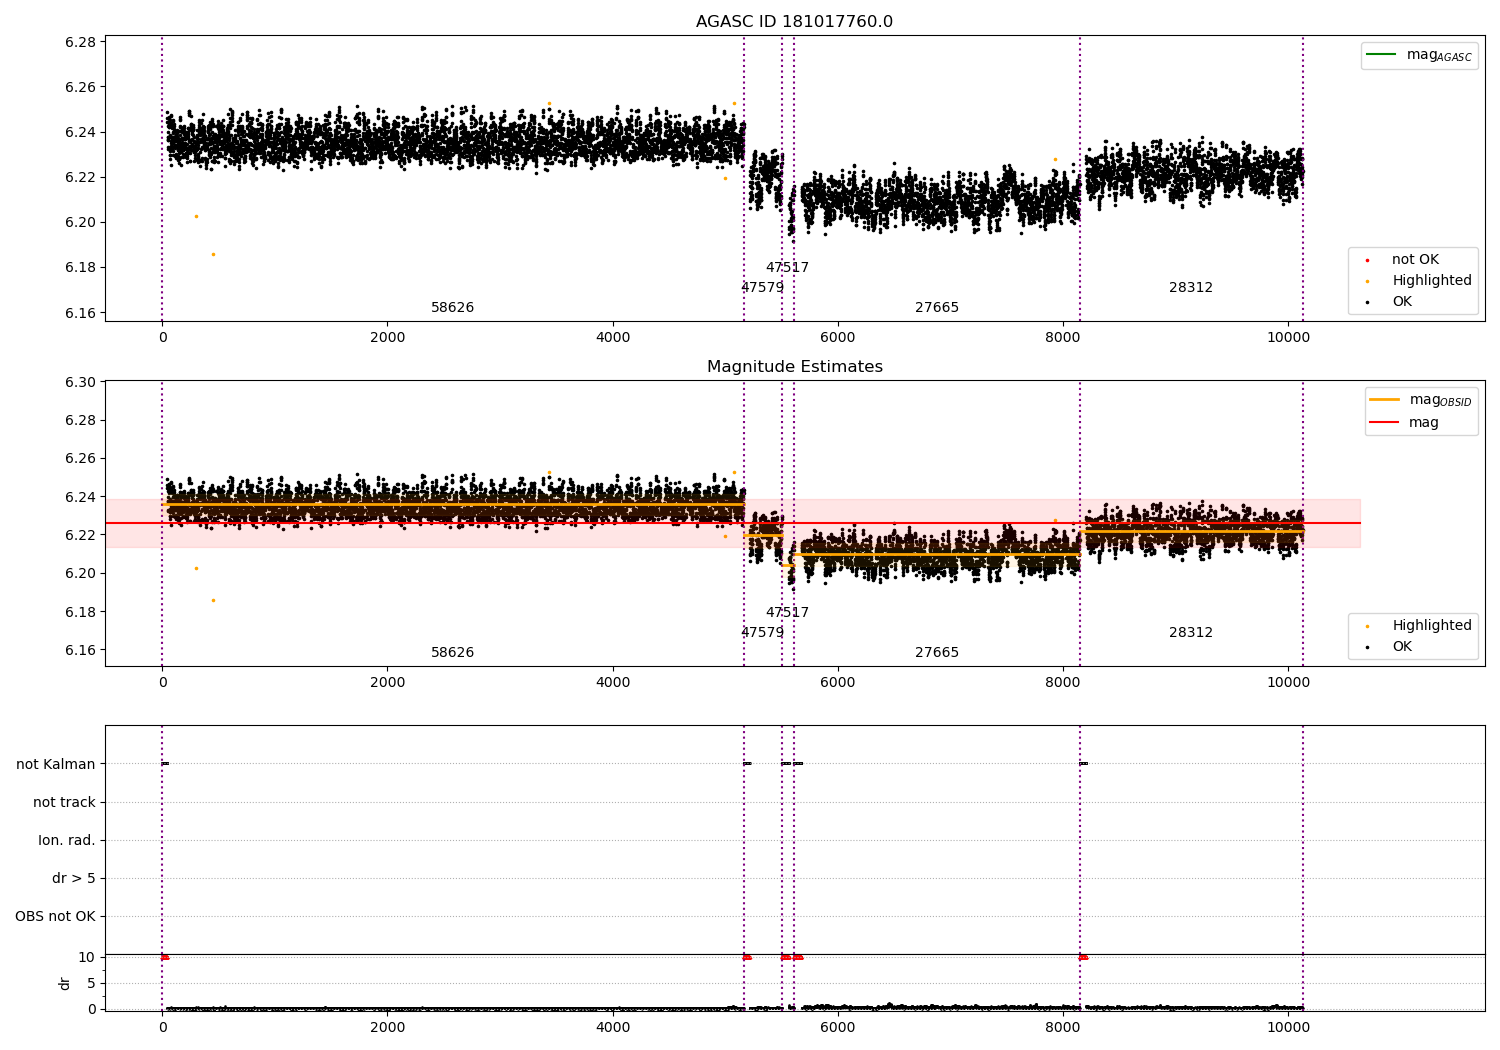Click observation label 47517 in Magnitude Estimates plot
1500x1050 pixels.
787,613
